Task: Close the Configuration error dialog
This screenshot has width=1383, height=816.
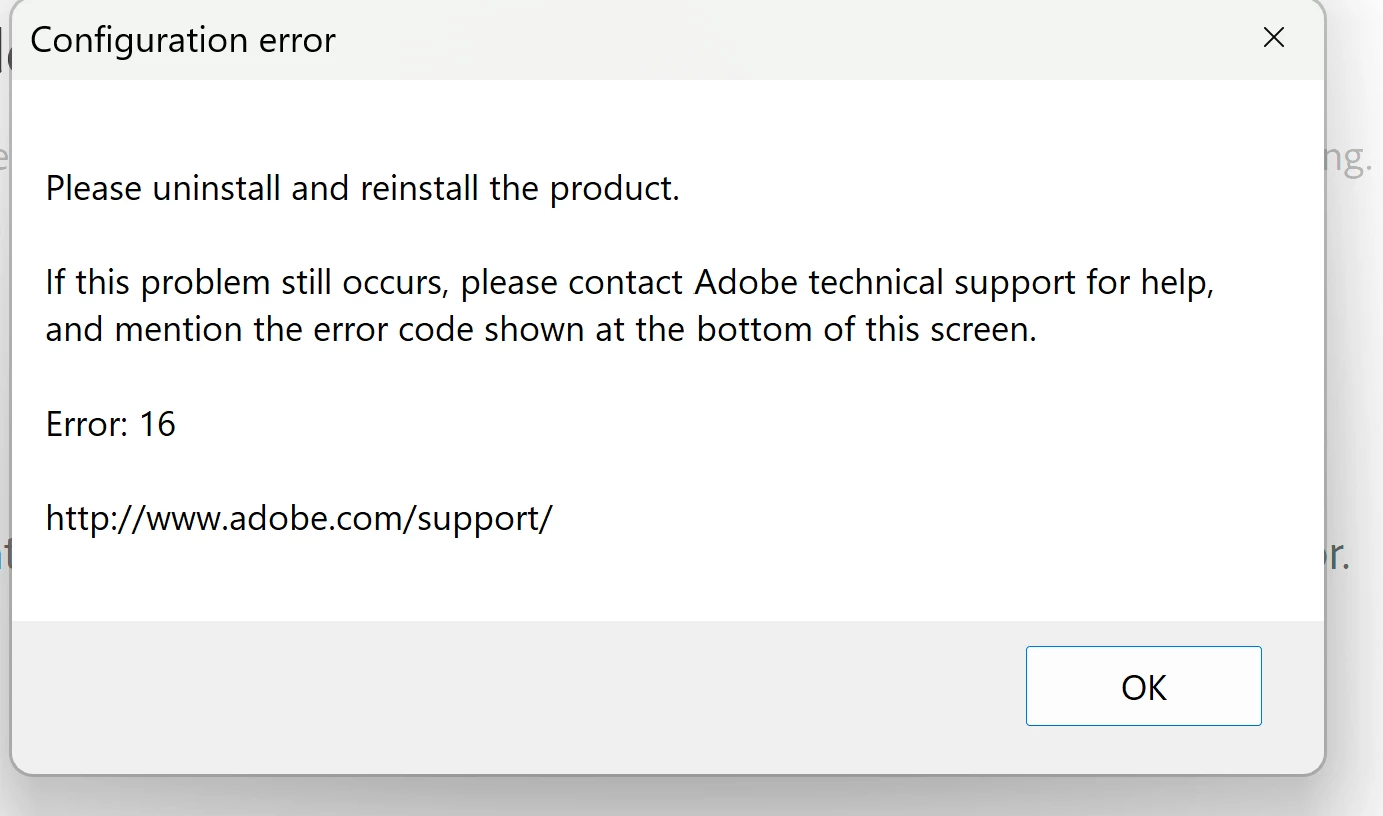Action: [x=1273, y=38]
